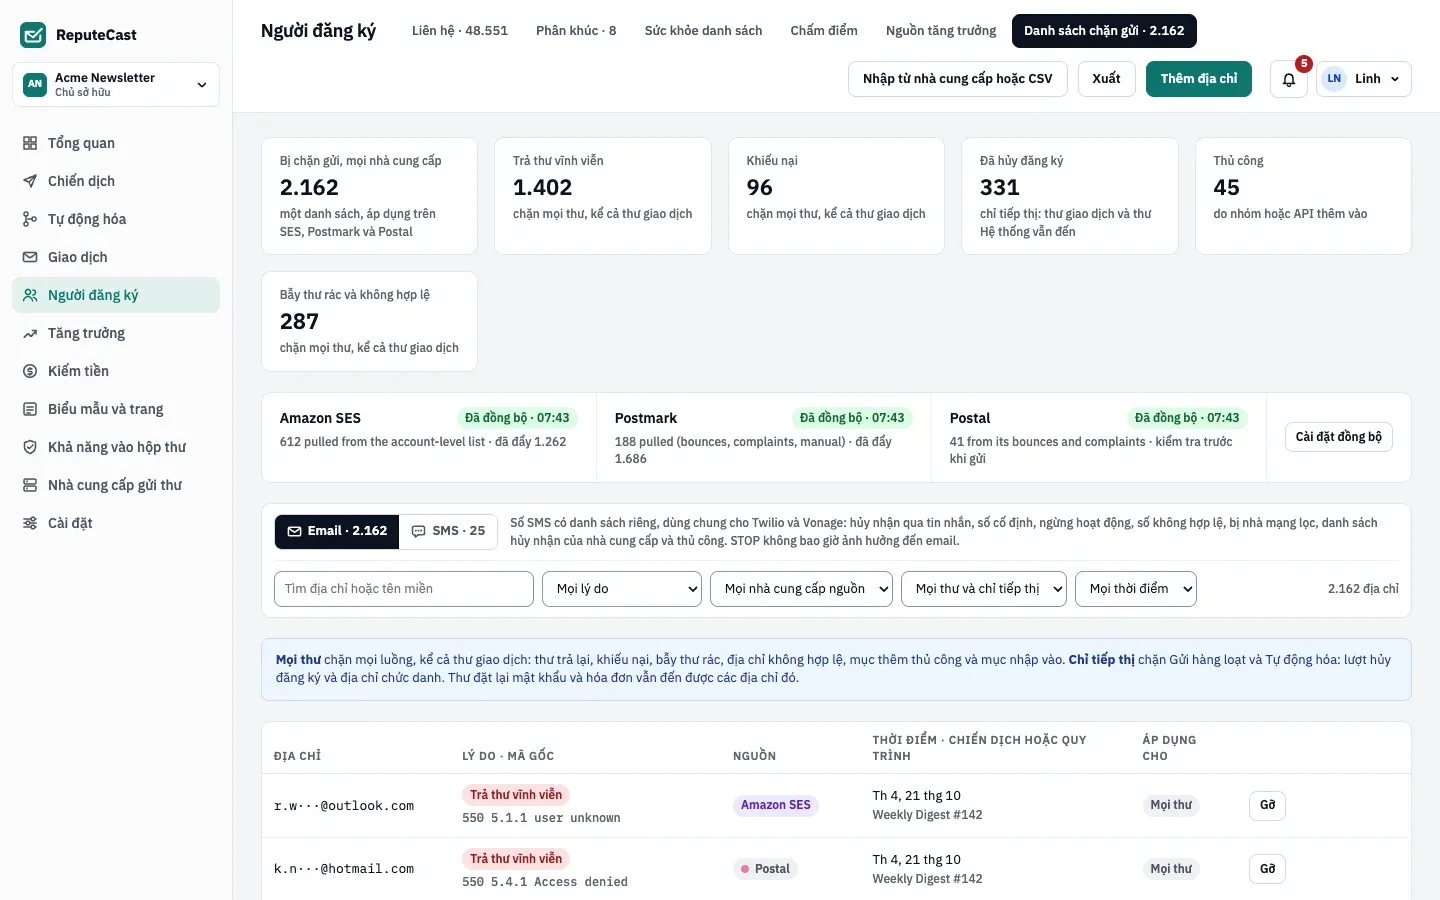Click the Xuất export button
Viewport: 1440px width, 900px height.
1106,79
